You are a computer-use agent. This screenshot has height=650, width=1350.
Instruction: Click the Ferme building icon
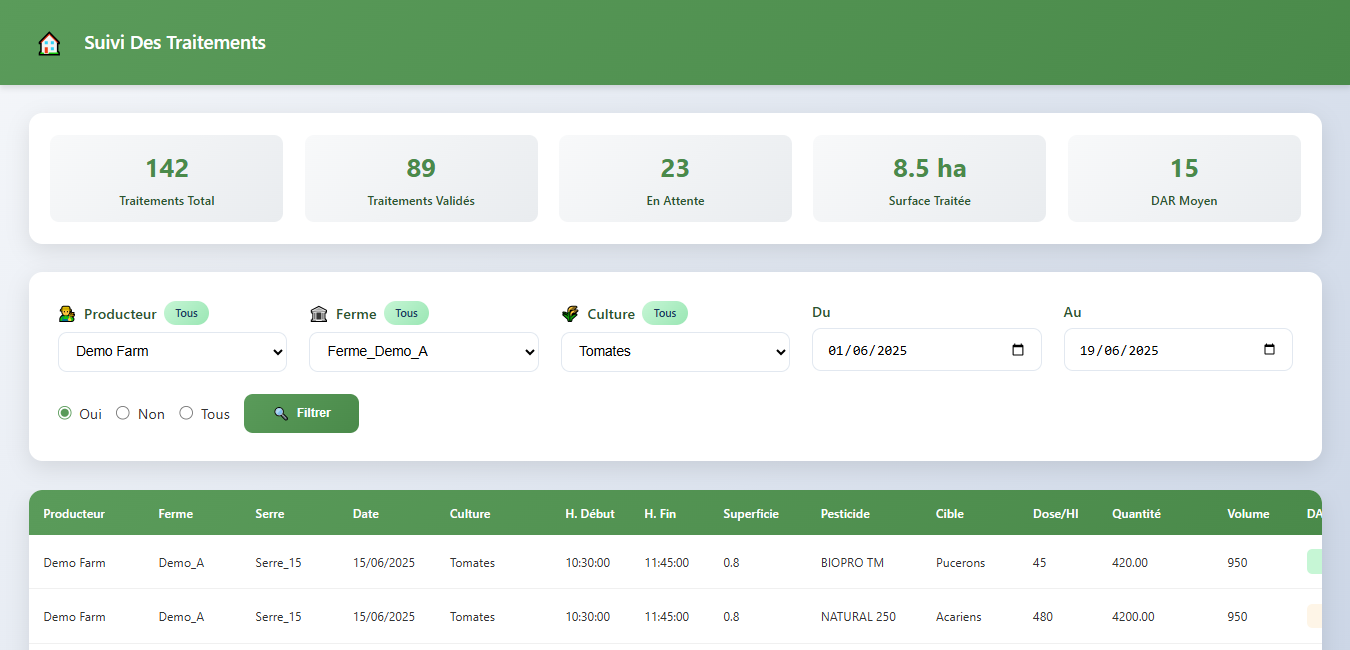pos(319,314)
